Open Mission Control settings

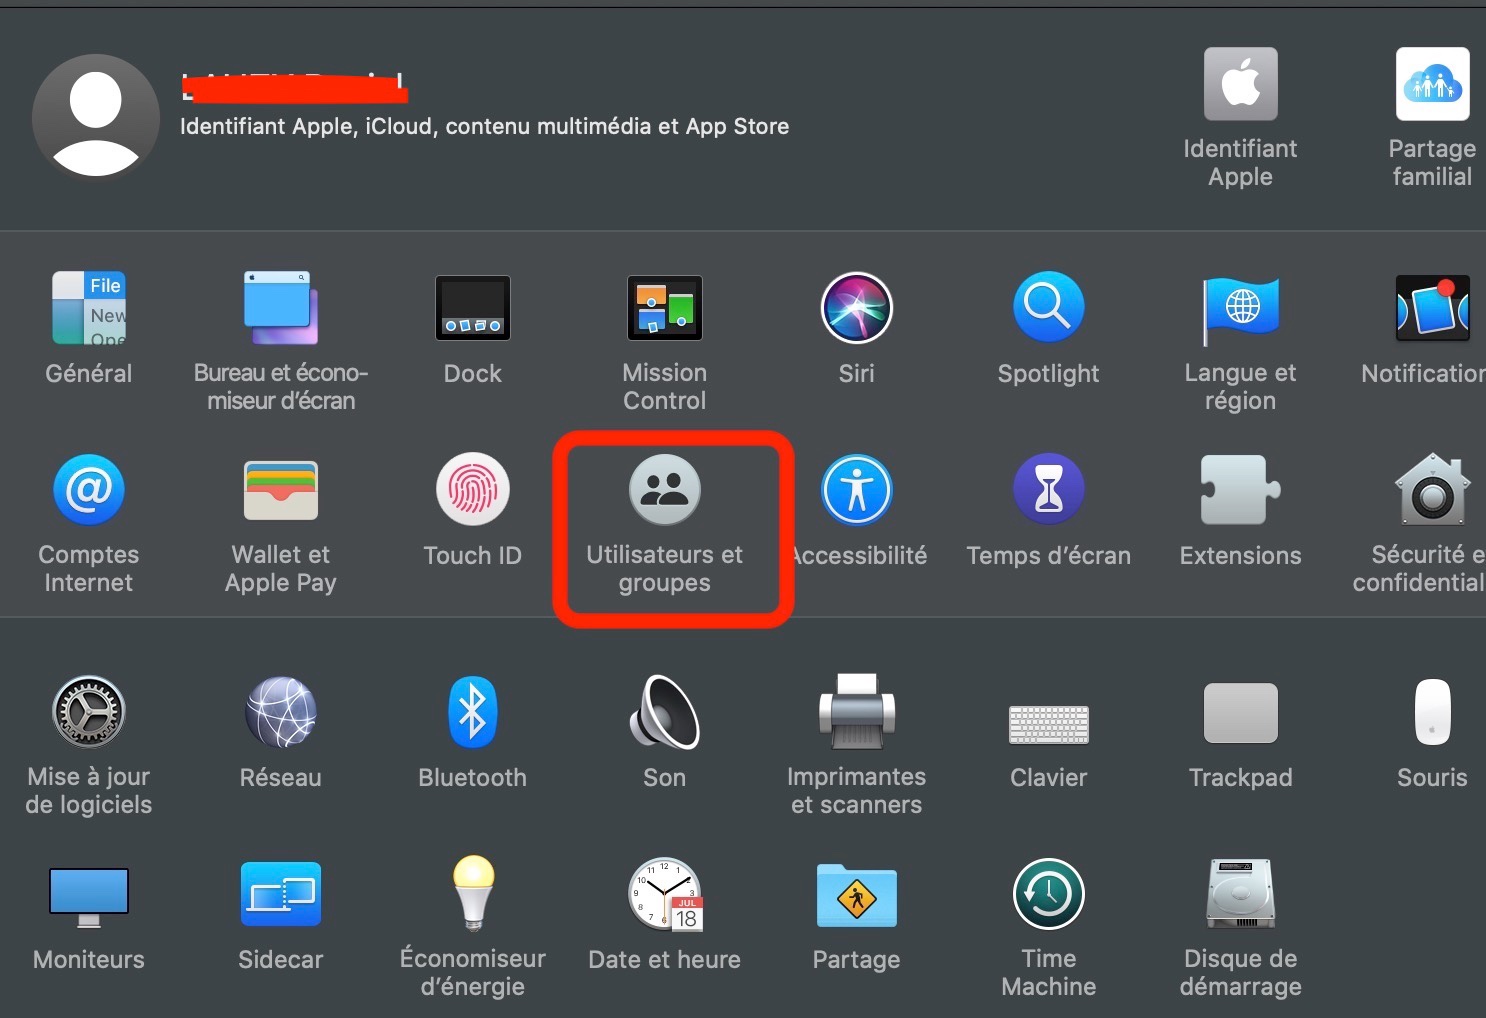point(665,308)
